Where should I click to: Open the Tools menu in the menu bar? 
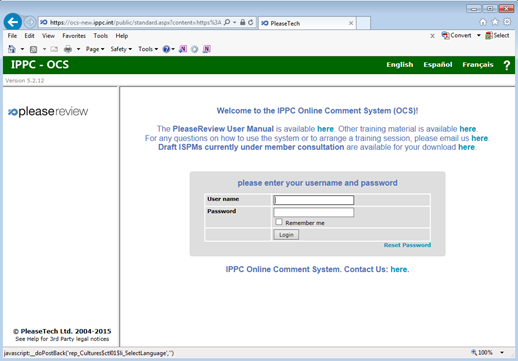(x=101, y=36)
